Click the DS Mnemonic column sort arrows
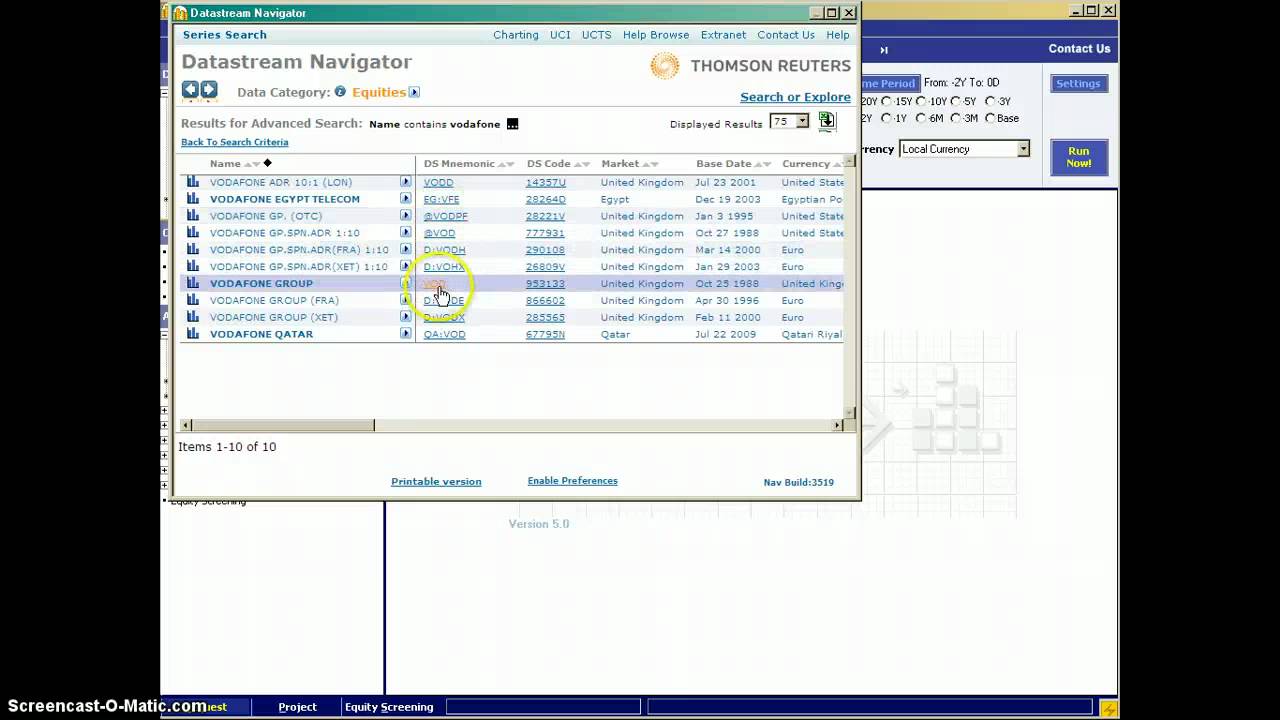 506,164
